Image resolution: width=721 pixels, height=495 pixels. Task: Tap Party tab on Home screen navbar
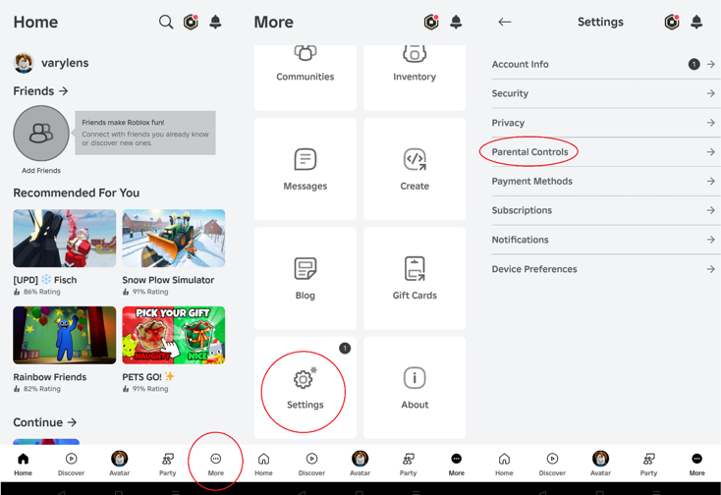167,463
